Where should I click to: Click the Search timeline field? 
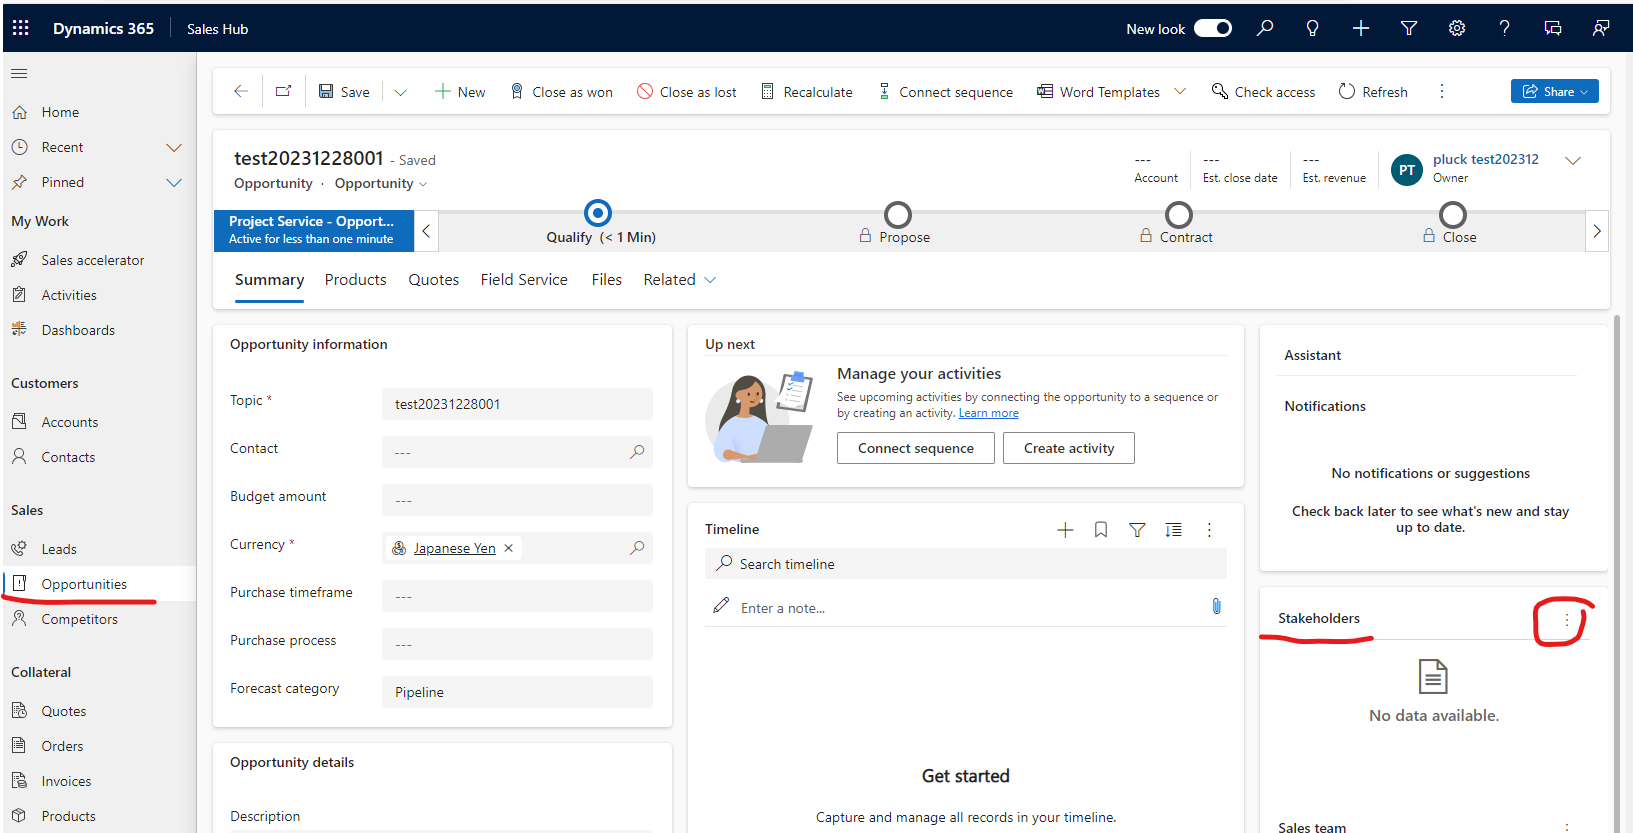click(966, 564)
